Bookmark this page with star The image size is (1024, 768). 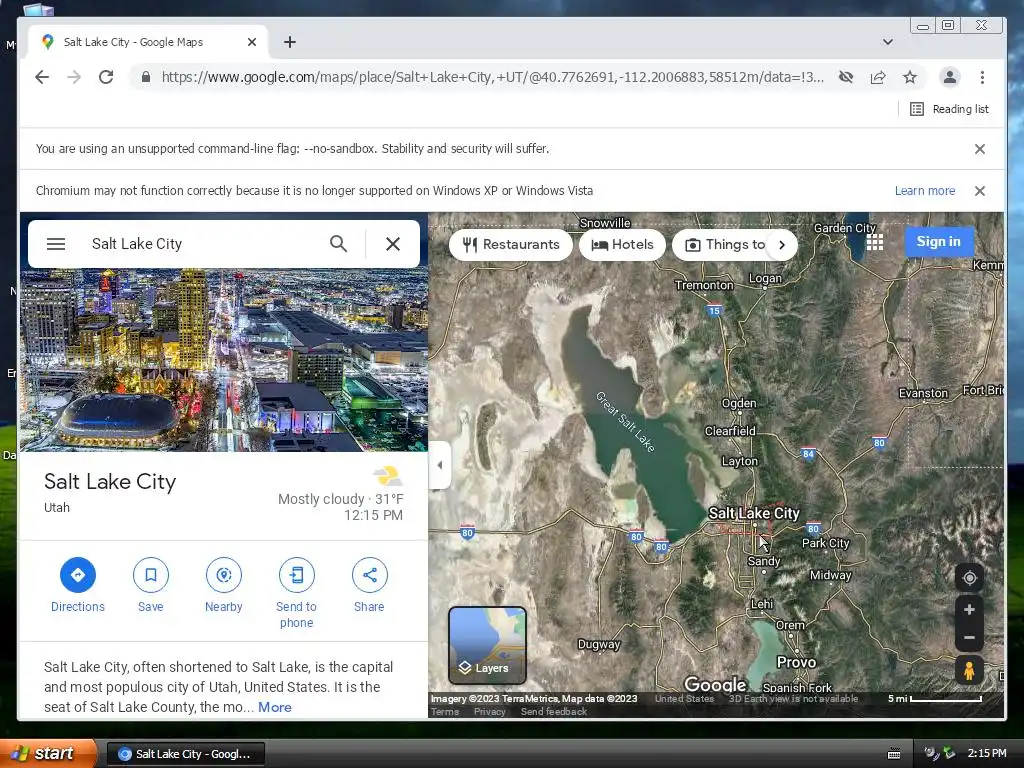910,77
